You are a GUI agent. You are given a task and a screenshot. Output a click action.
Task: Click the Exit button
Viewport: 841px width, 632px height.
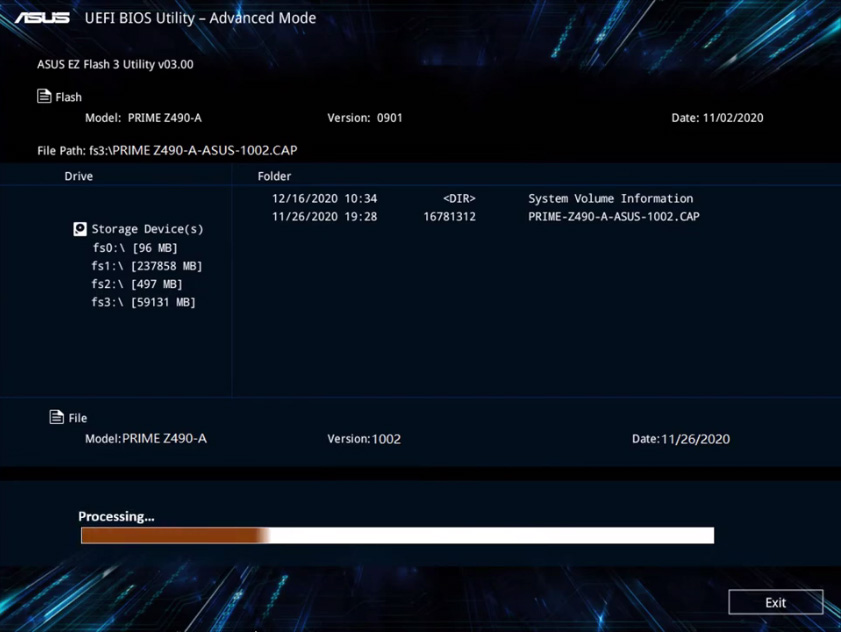(776, 602)
